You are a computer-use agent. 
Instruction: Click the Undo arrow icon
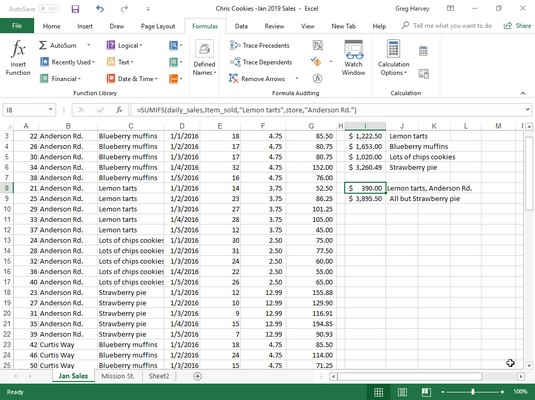point(100,9)
